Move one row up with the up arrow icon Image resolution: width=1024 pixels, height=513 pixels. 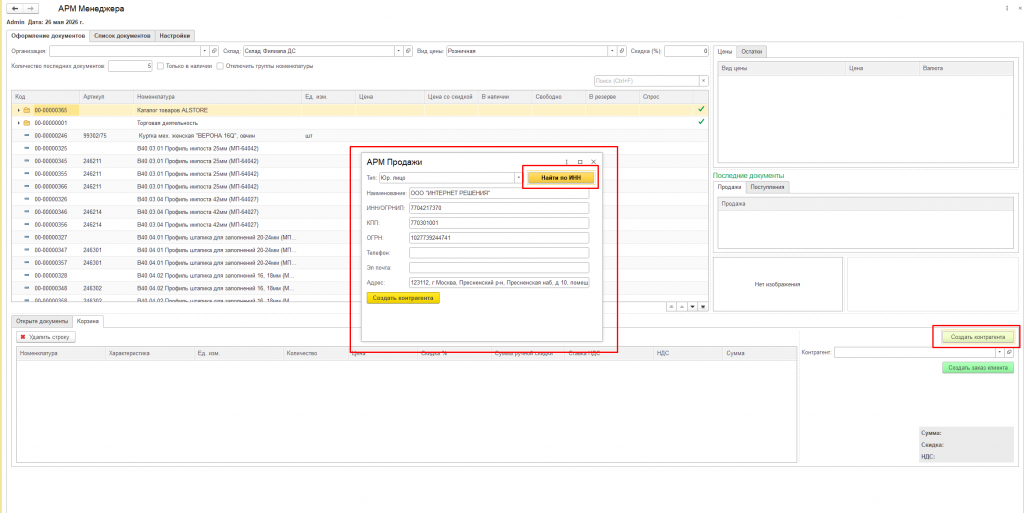coord(682,305)
